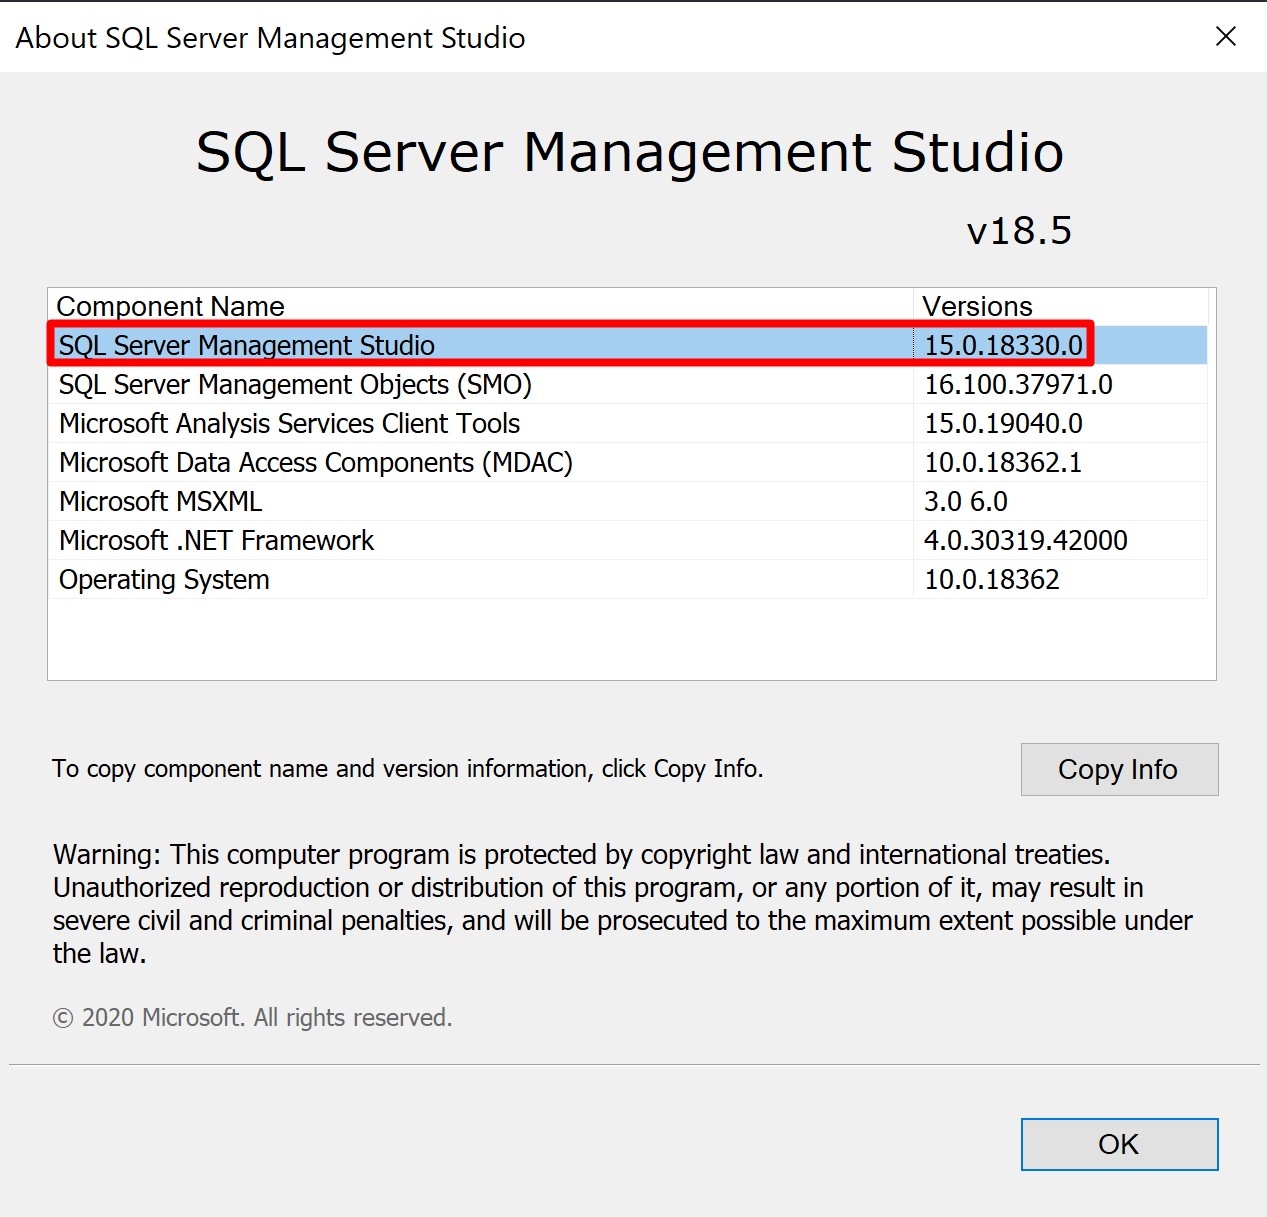Click the v18.5 version label
This screenshot has width=1267, height=1217.
1019,231
